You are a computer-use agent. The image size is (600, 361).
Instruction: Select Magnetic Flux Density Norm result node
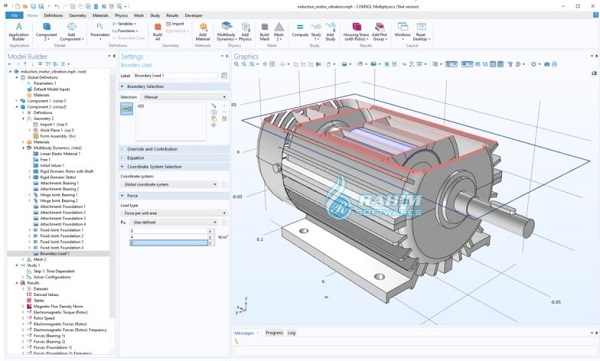pos(57,306)
